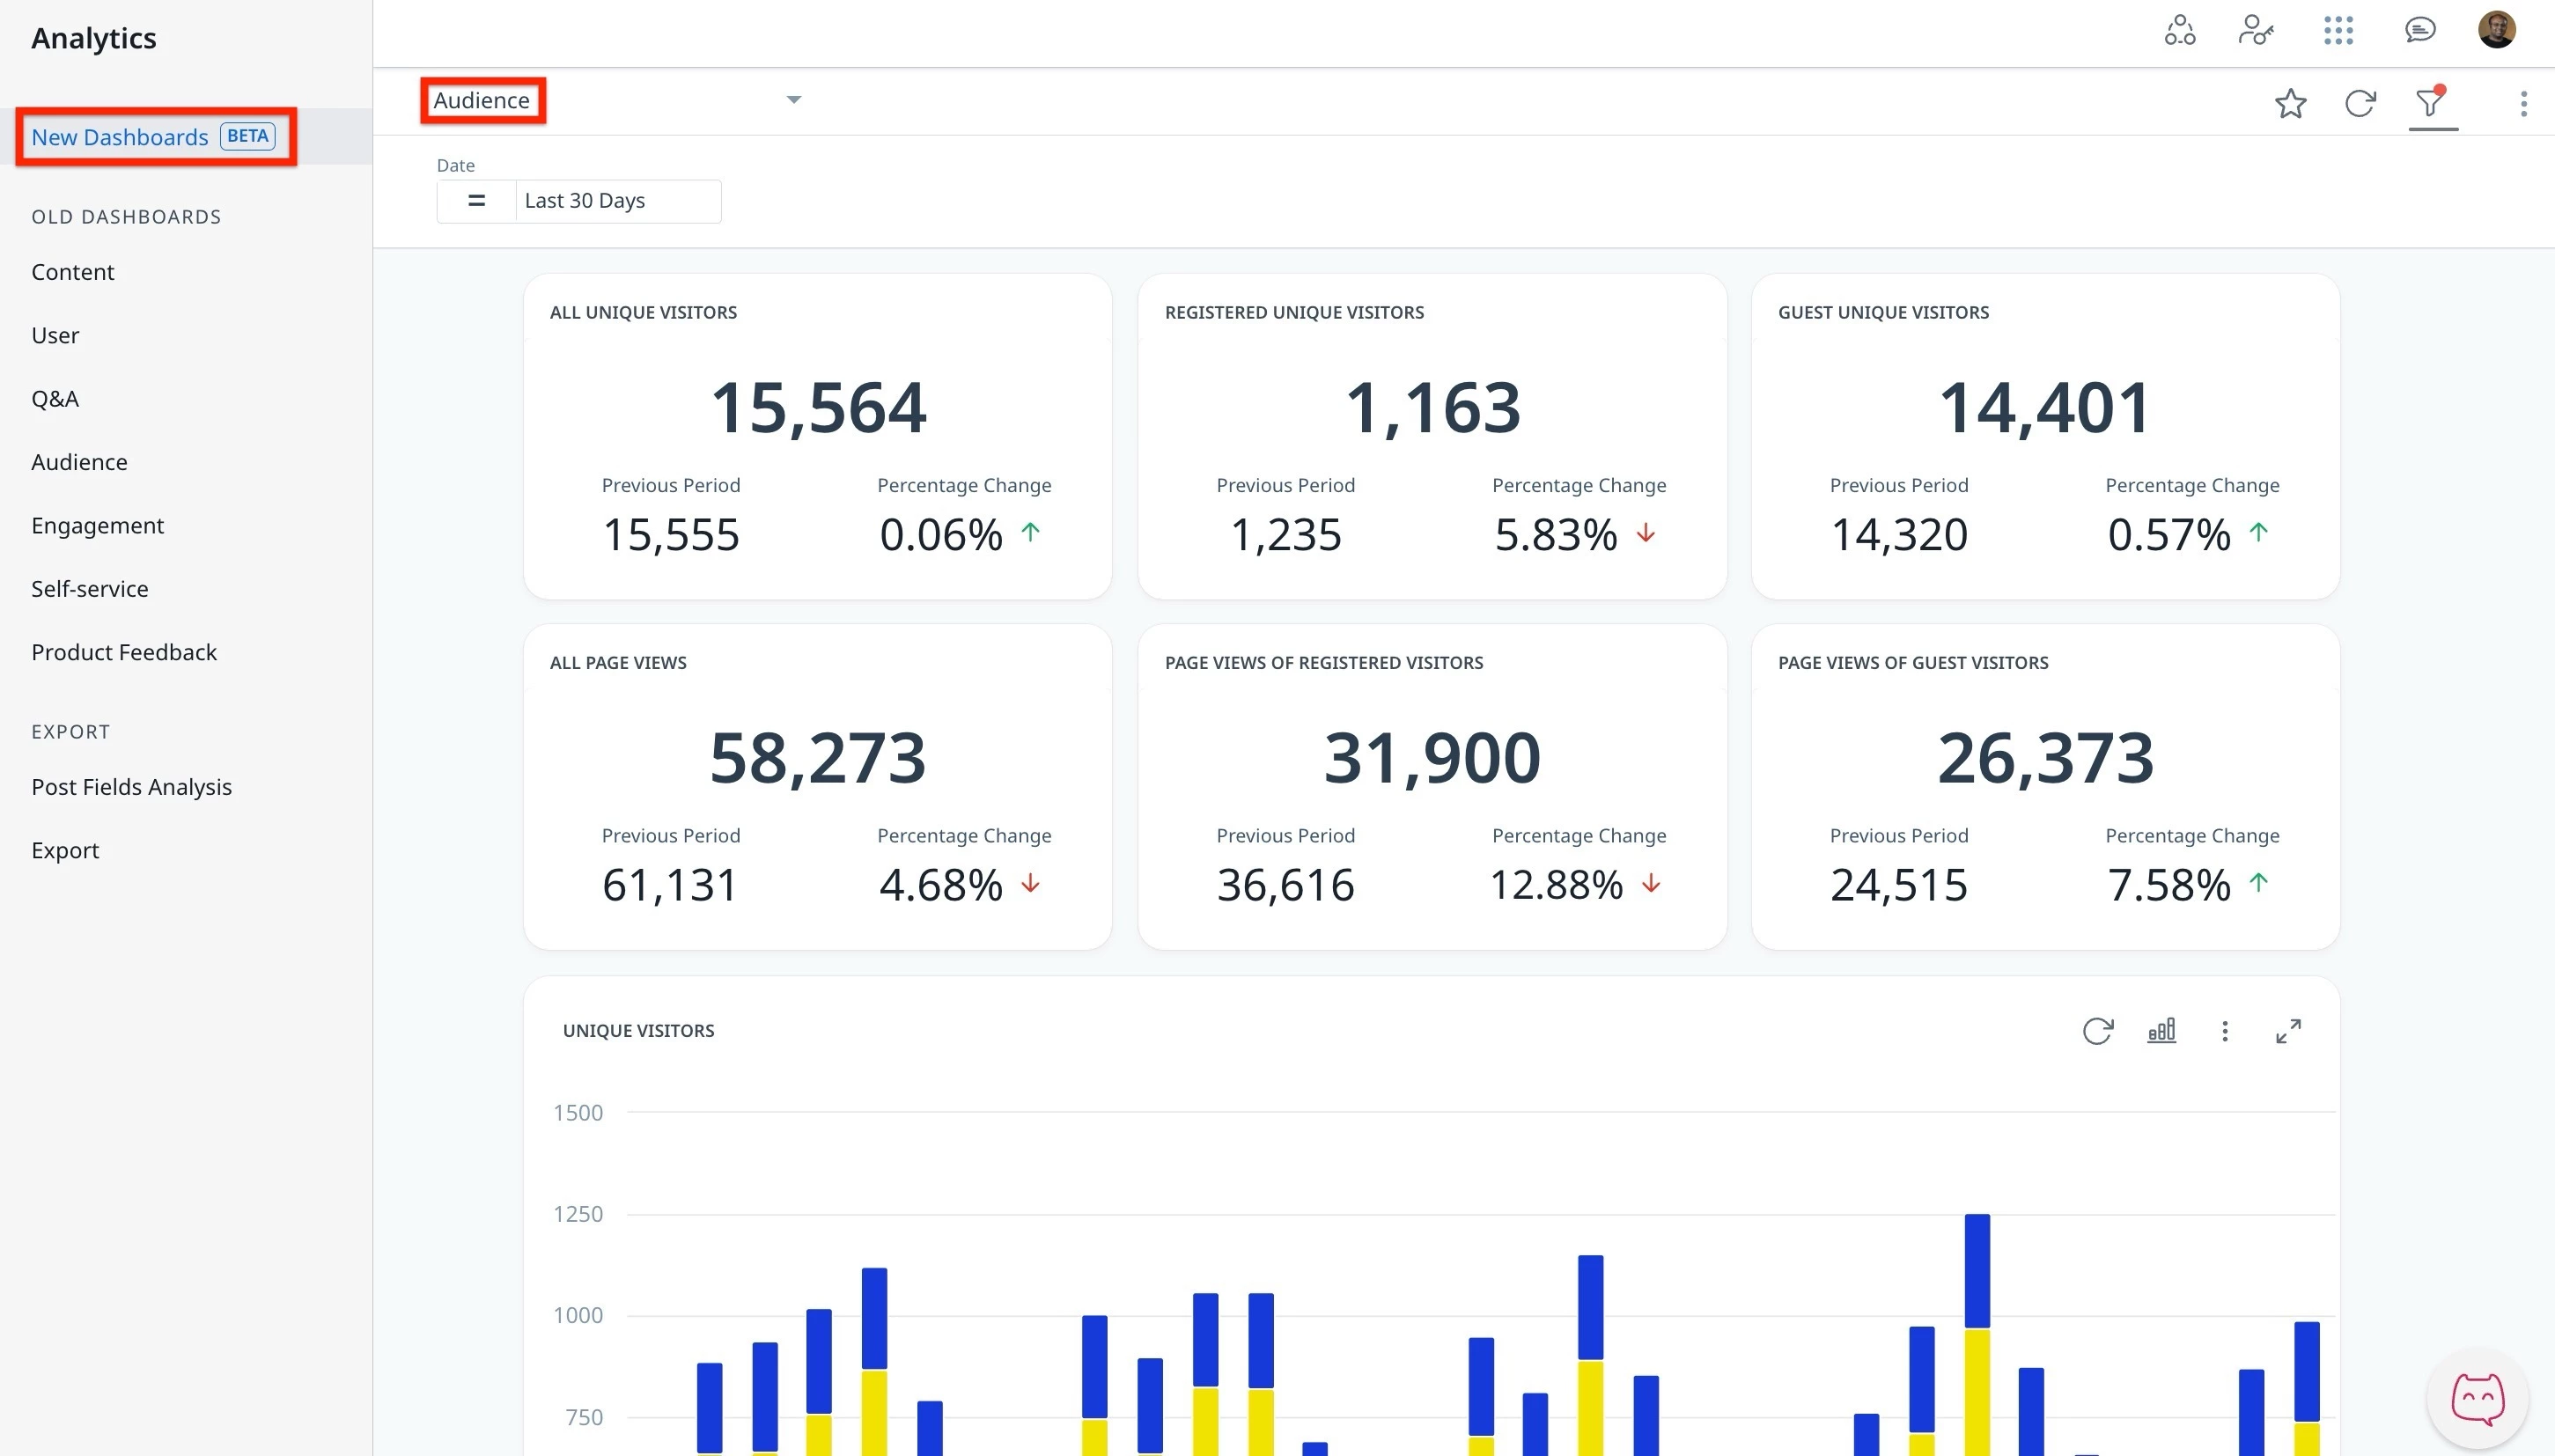2555x1456 pixels.
Task: Open Unique Visitors chart options menu
Action: (x=2224, y=1030)
